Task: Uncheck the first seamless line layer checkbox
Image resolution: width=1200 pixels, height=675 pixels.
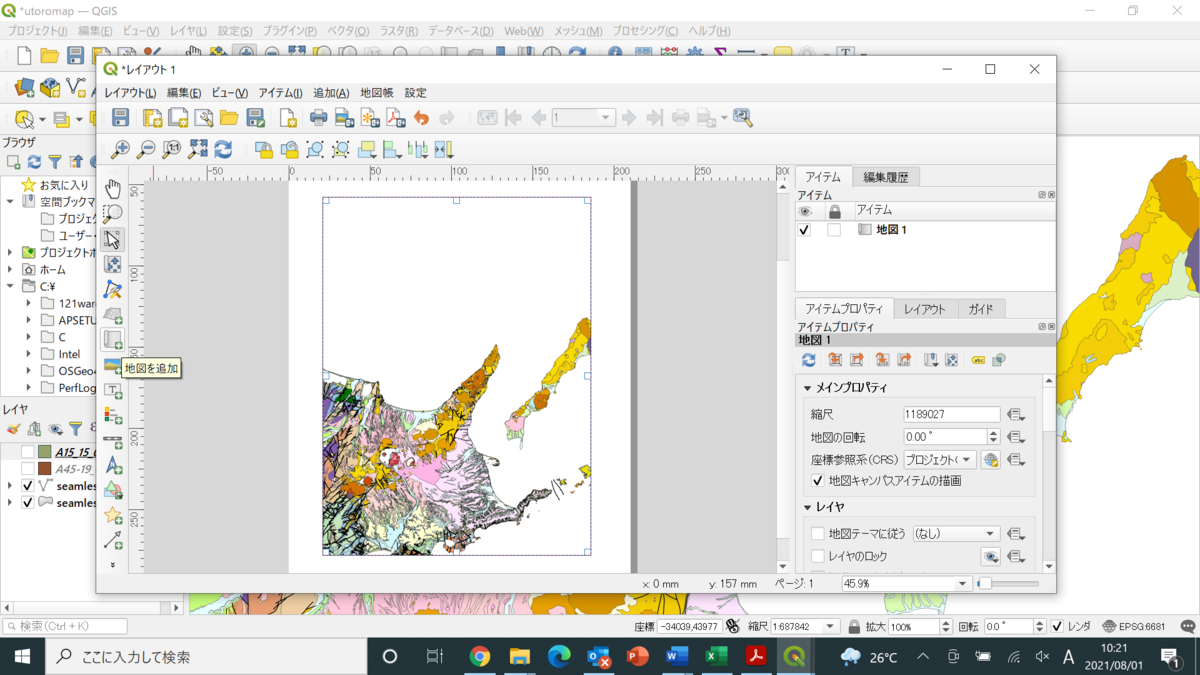Action: [28, 486]
